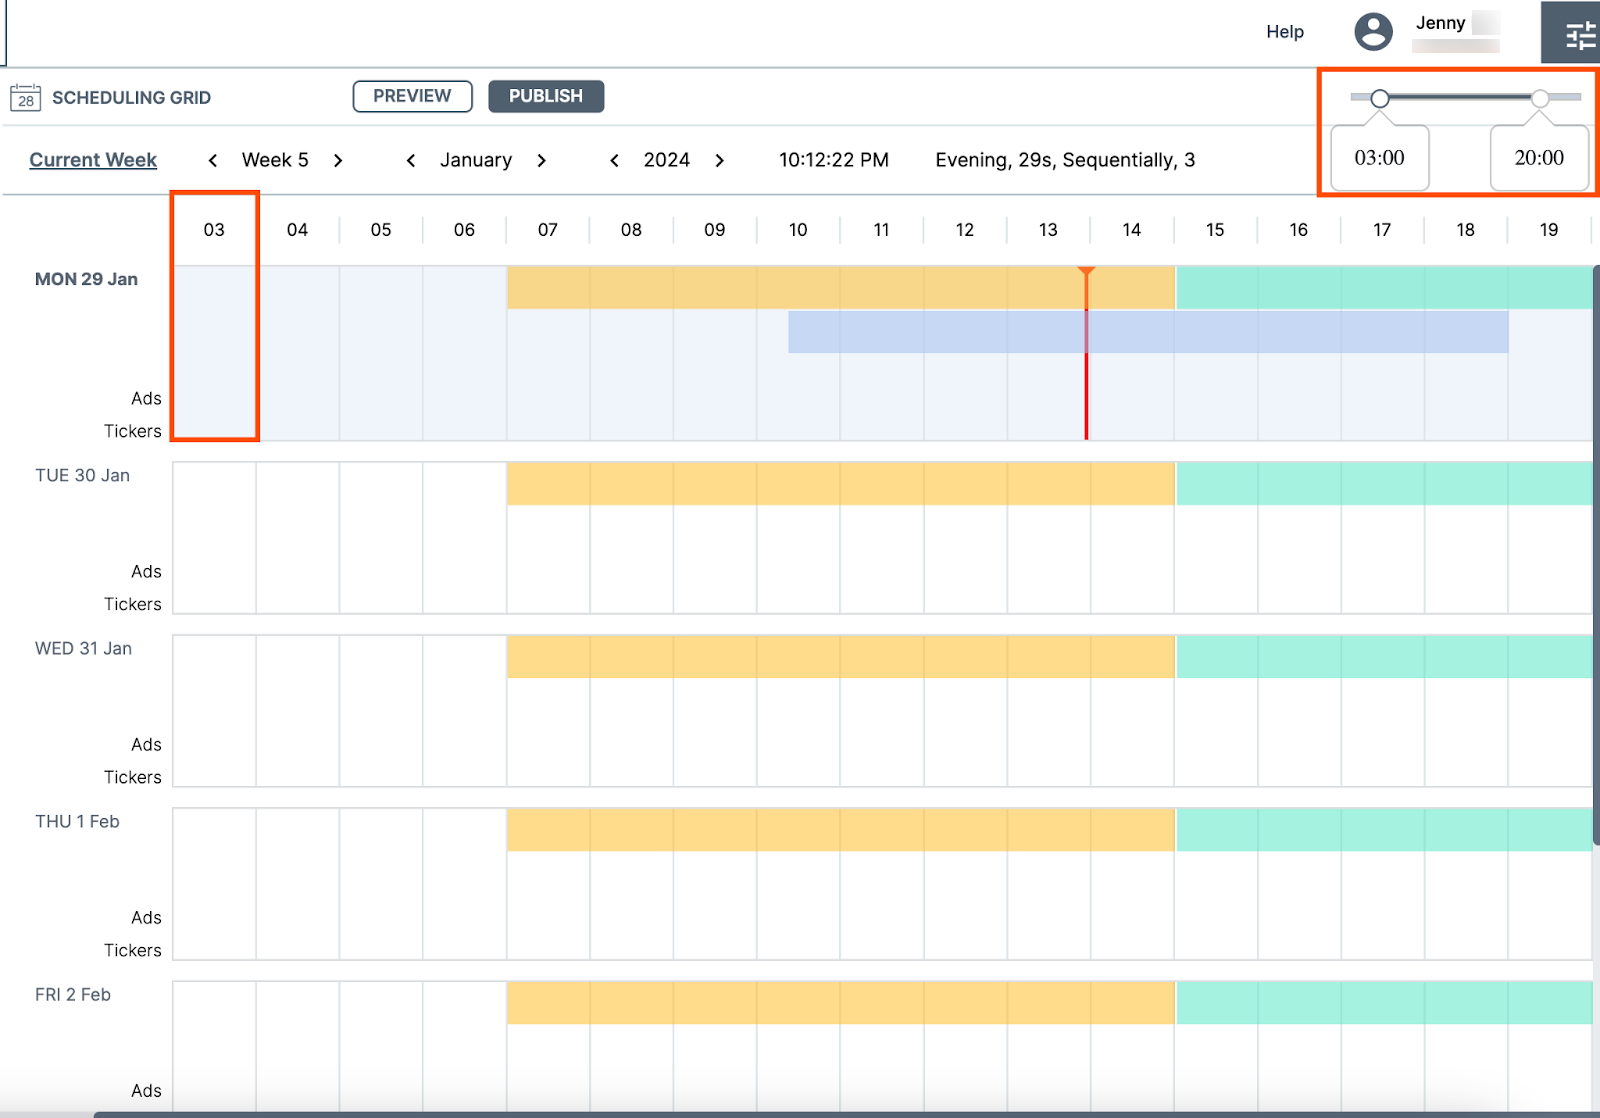Step back one year

coord(614,160)
